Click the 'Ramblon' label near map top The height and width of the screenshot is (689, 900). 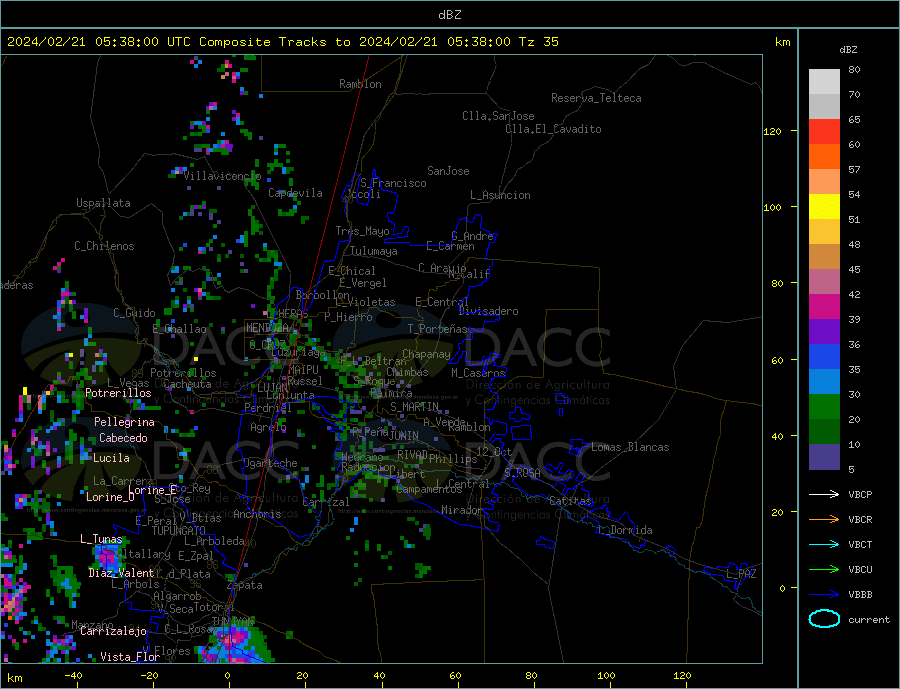360,84
